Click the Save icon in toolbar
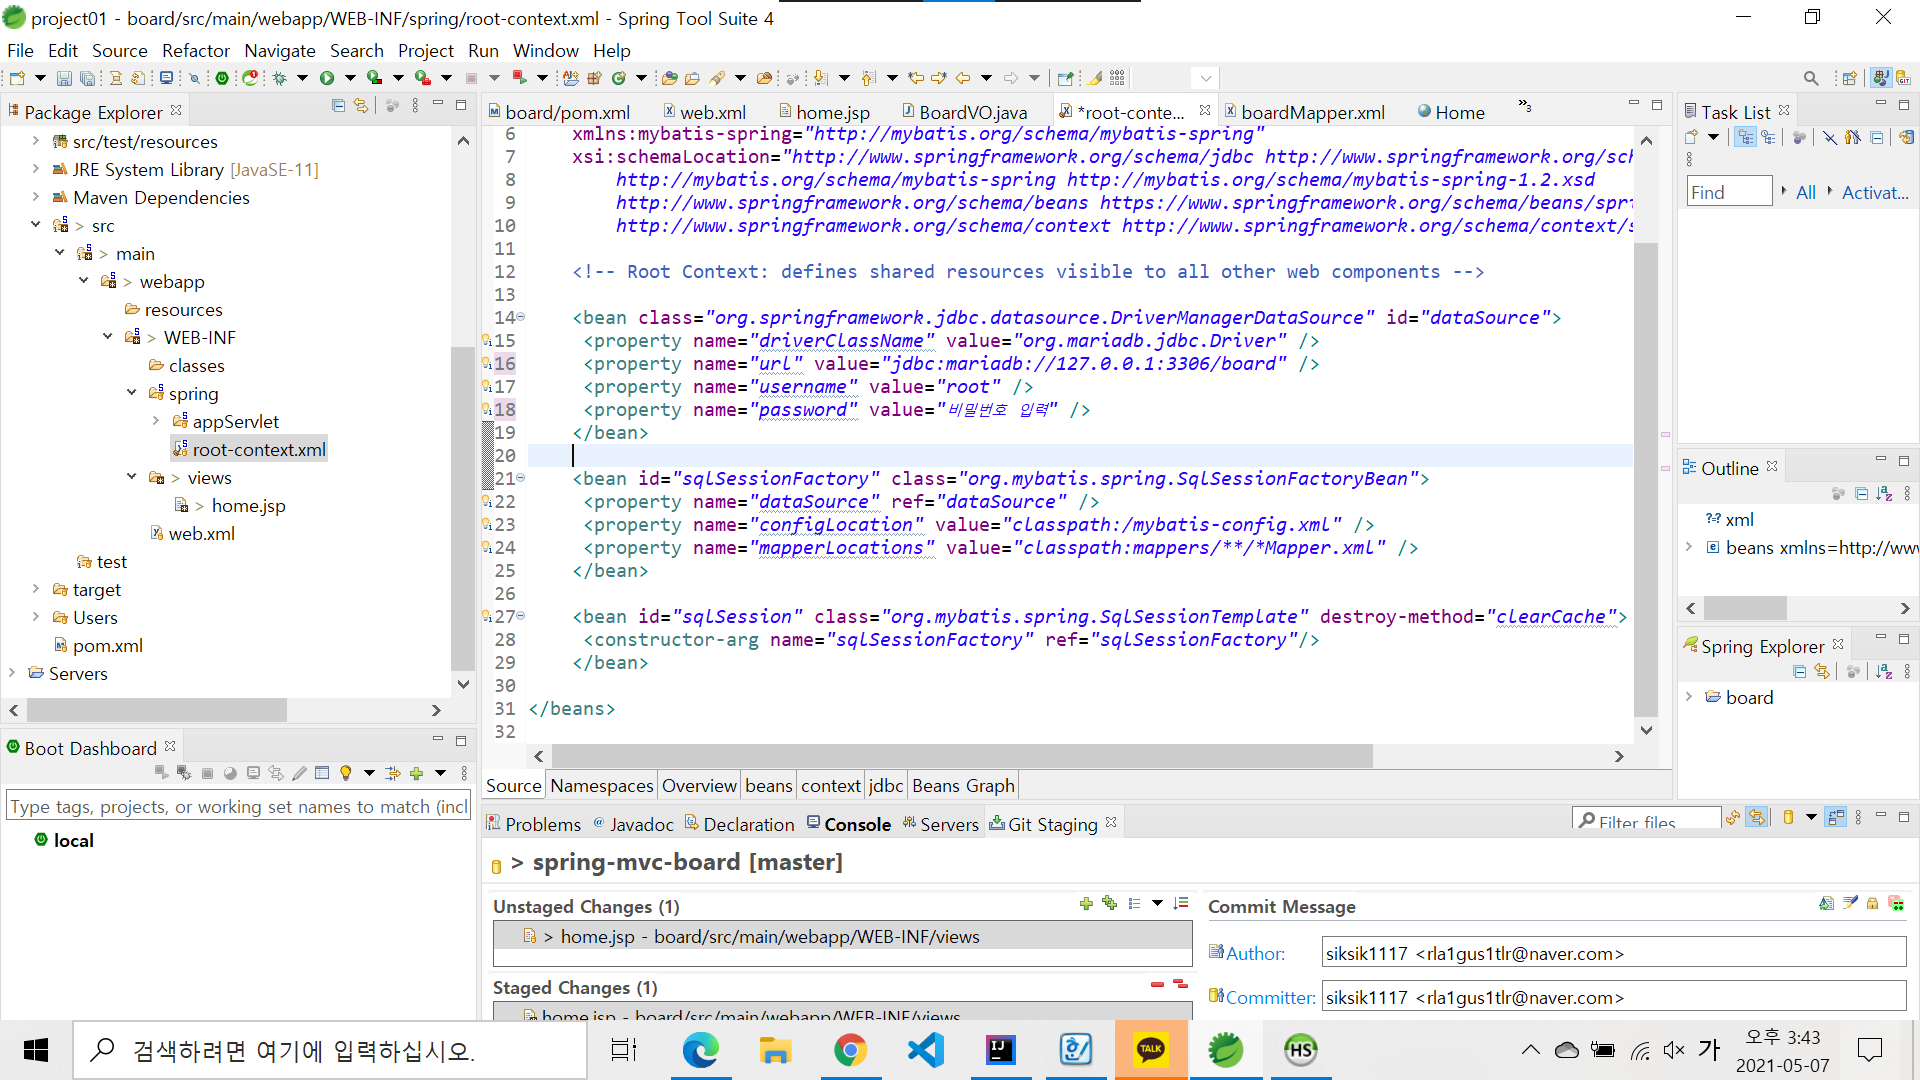Image resolution: width=1920 pixels, height=1080 pixels. pos(64,78)
